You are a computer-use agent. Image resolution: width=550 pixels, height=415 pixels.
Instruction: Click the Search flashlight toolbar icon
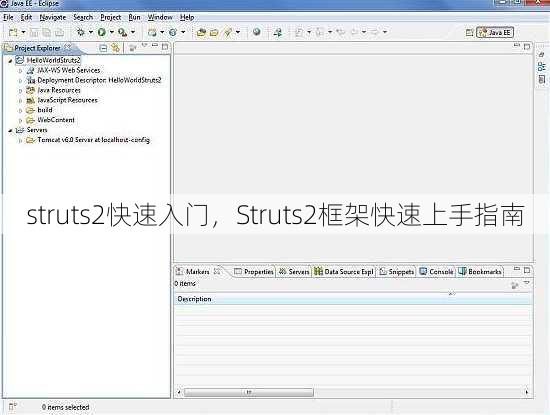tap(228, 33)
